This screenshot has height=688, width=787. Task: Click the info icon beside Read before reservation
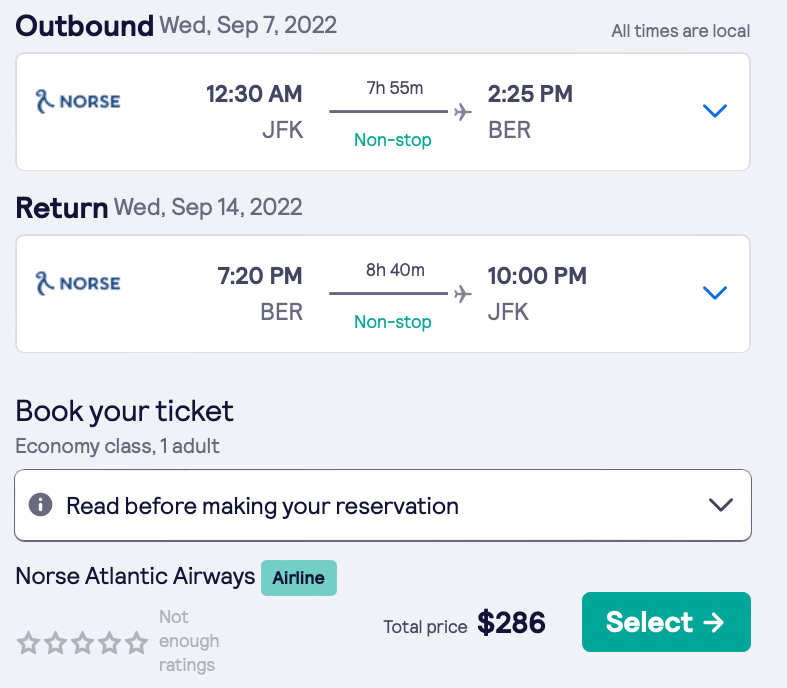41,505
